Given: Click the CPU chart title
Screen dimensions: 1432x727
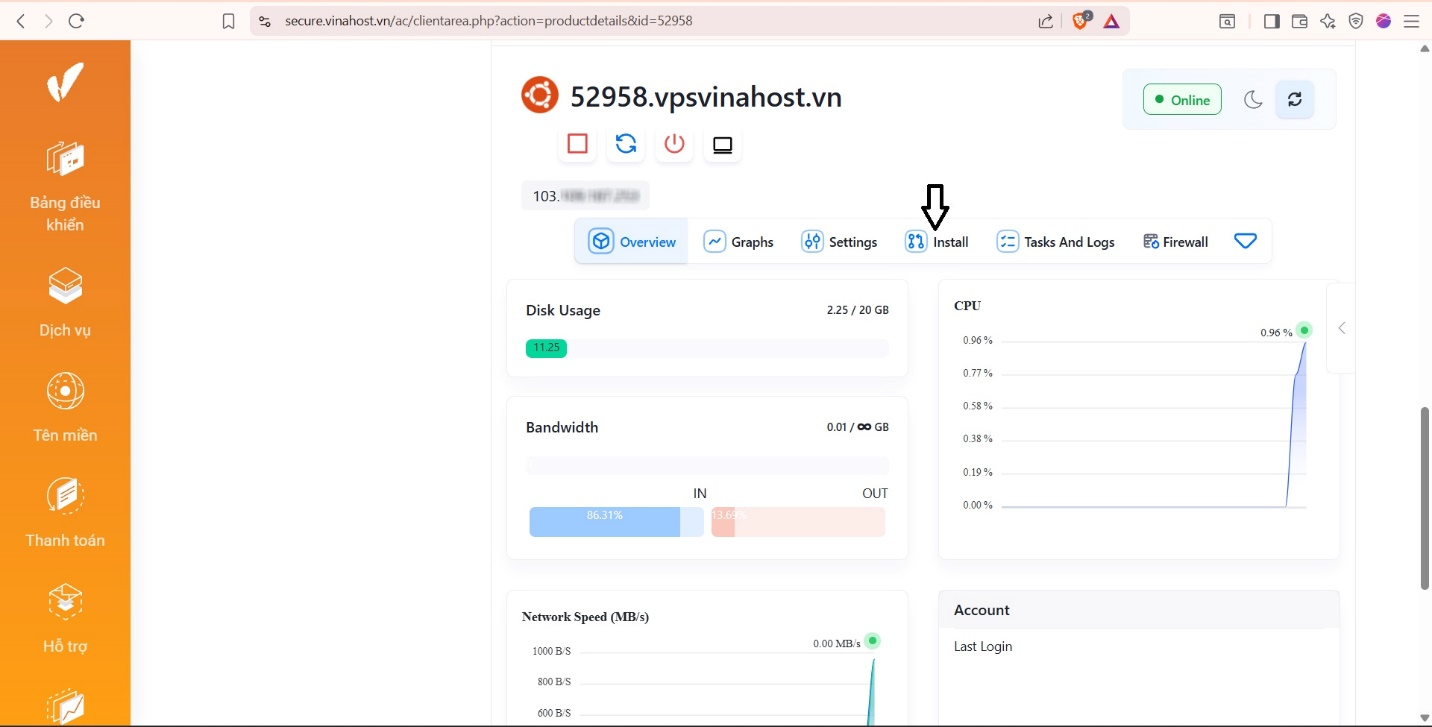Looking at the screenshot, I should click(967, 306).
